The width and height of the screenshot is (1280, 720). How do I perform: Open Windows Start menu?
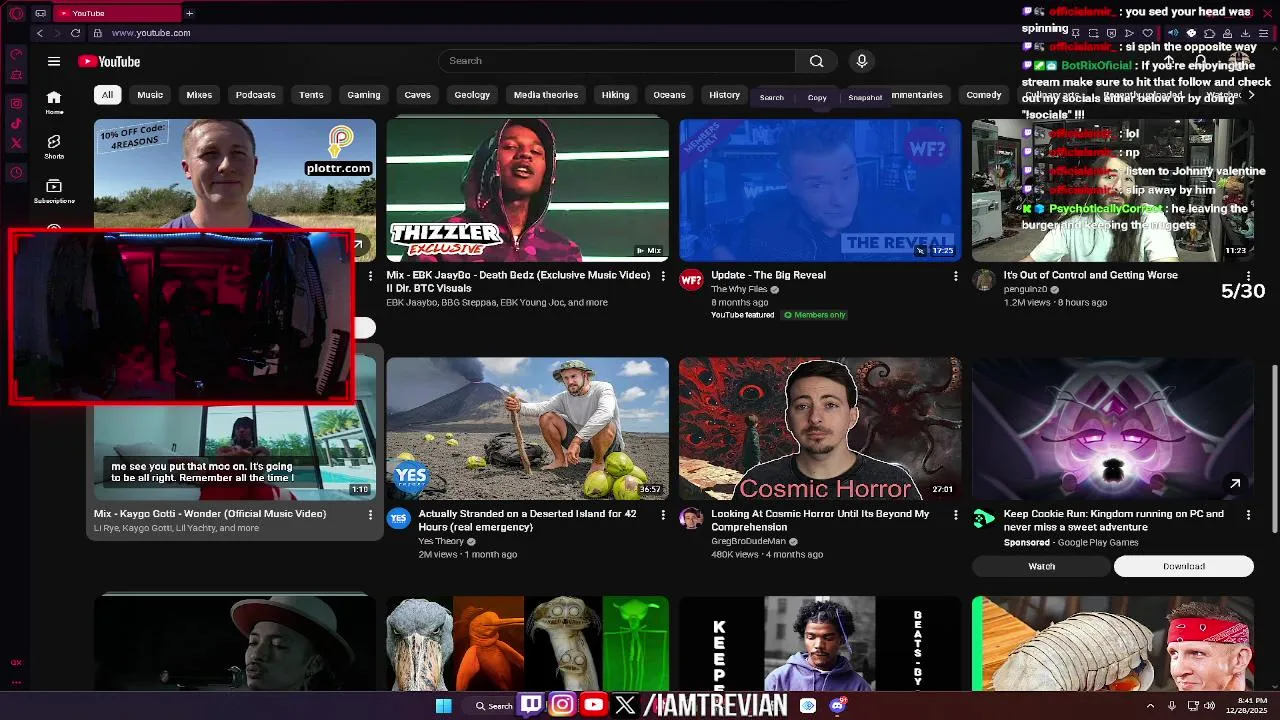(444, 705)
